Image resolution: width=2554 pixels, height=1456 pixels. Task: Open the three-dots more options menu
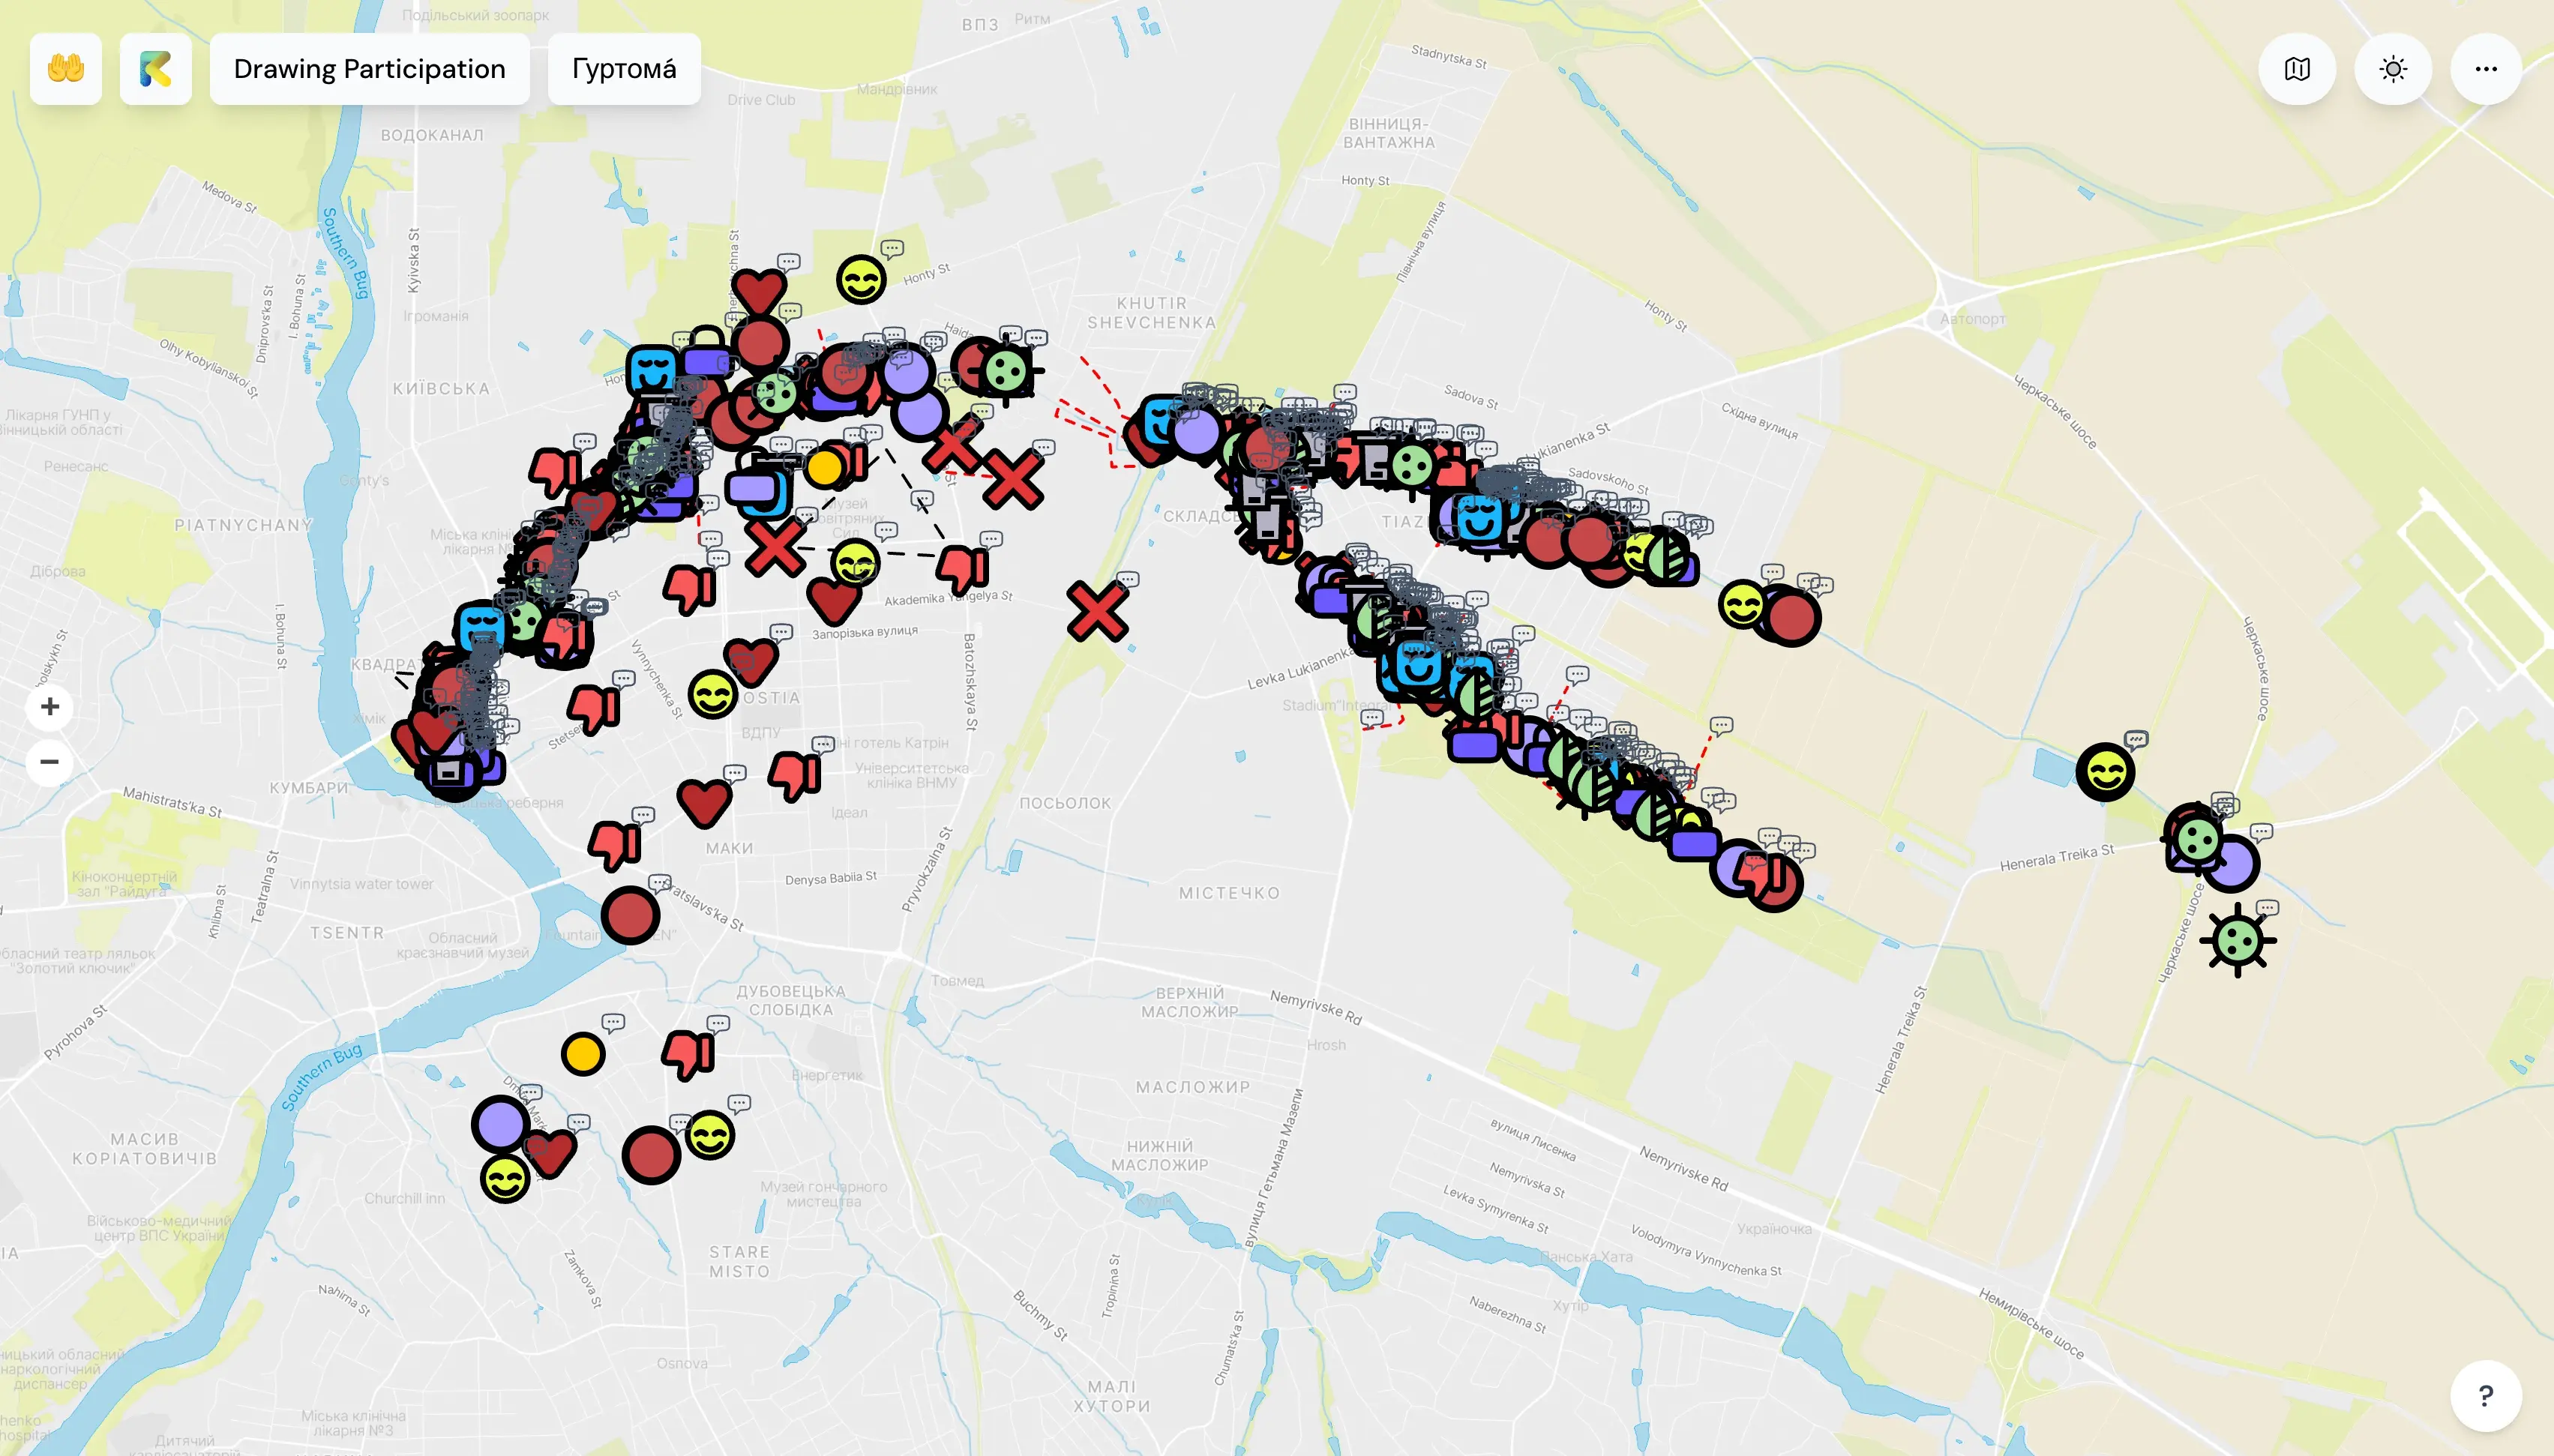(x=2486, y=69)
